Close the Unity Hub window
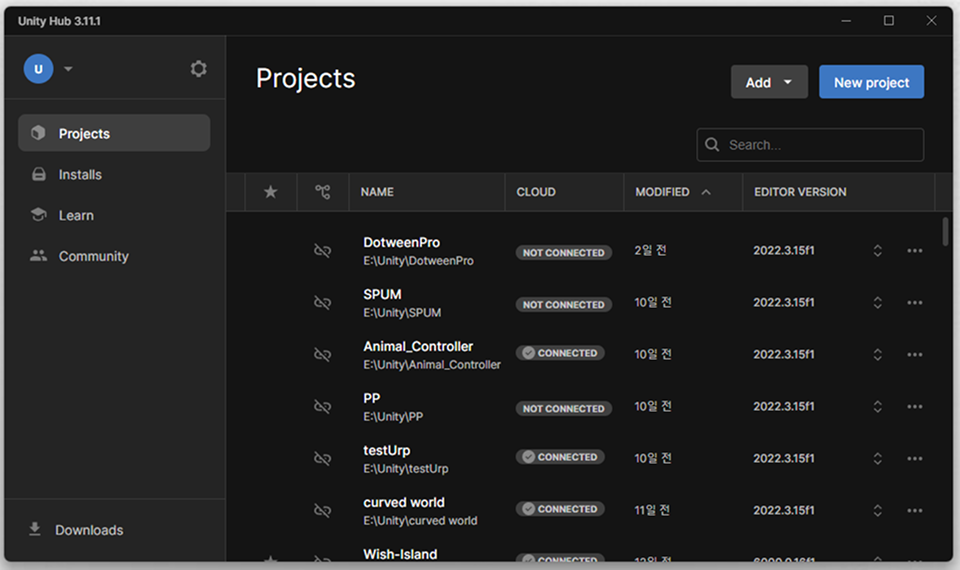This screenshot has height=570, width=960. click(x=931, y=21)
